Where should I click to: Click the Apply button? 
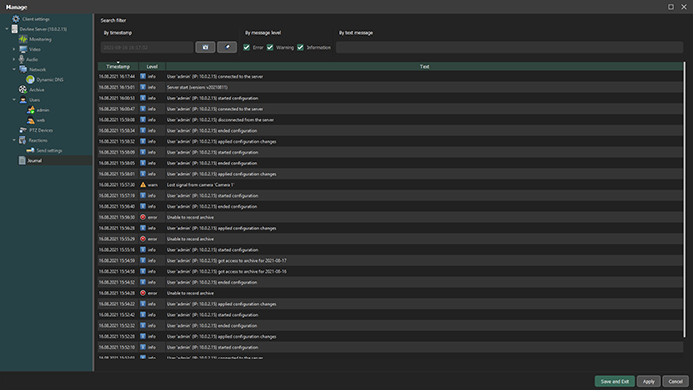(x=649, y=381)
